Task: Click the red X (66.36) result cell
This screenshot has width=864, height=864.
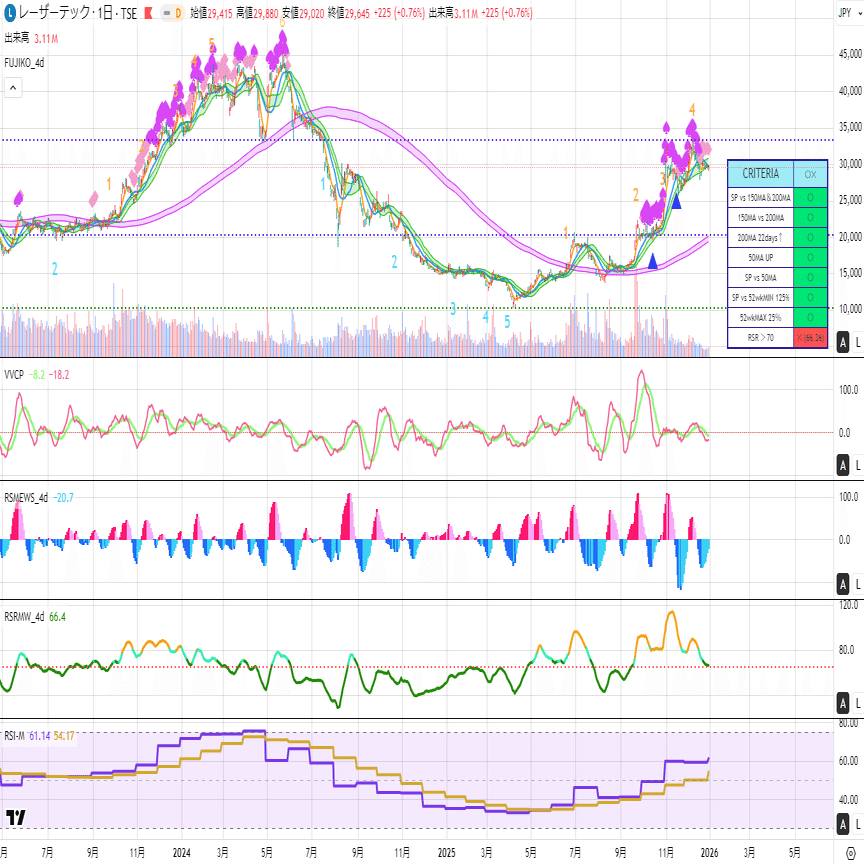Action: point(810,337)
